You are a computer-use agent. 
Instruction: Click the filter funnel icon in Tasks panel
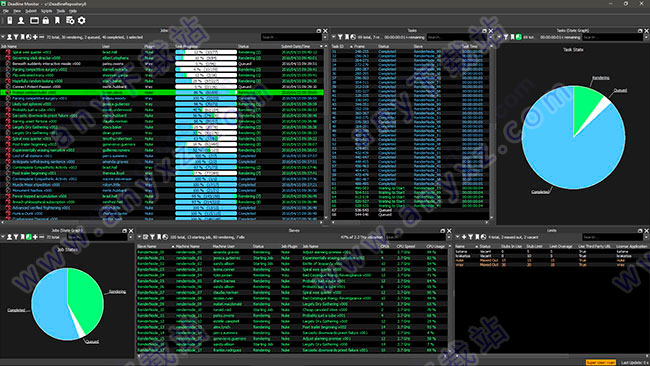coord(340,37)
